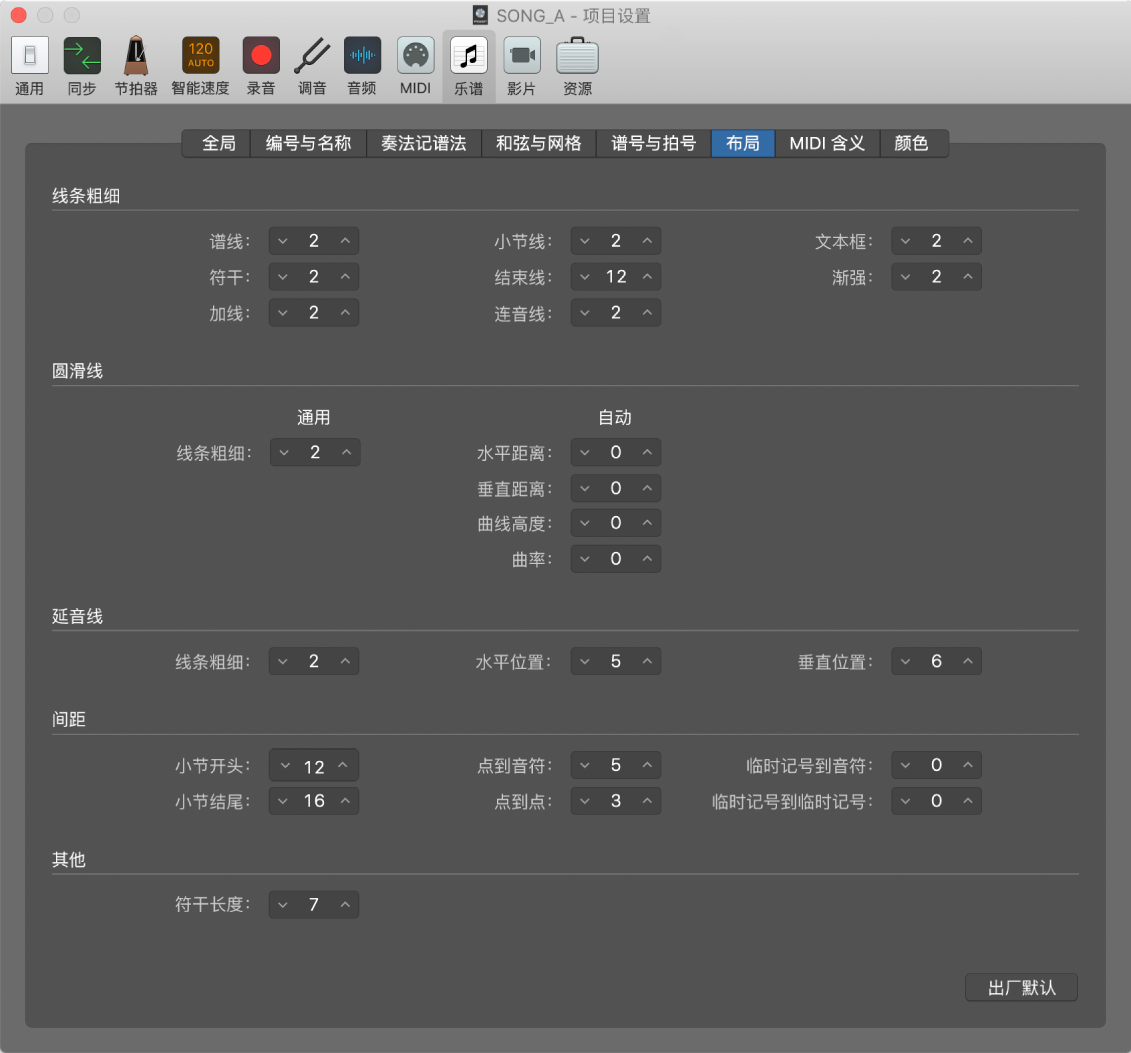This screenshot has height=1053, width=1131.
Task: Increase 圆滑线 slur 线条粗细 value
Action: 347,453
